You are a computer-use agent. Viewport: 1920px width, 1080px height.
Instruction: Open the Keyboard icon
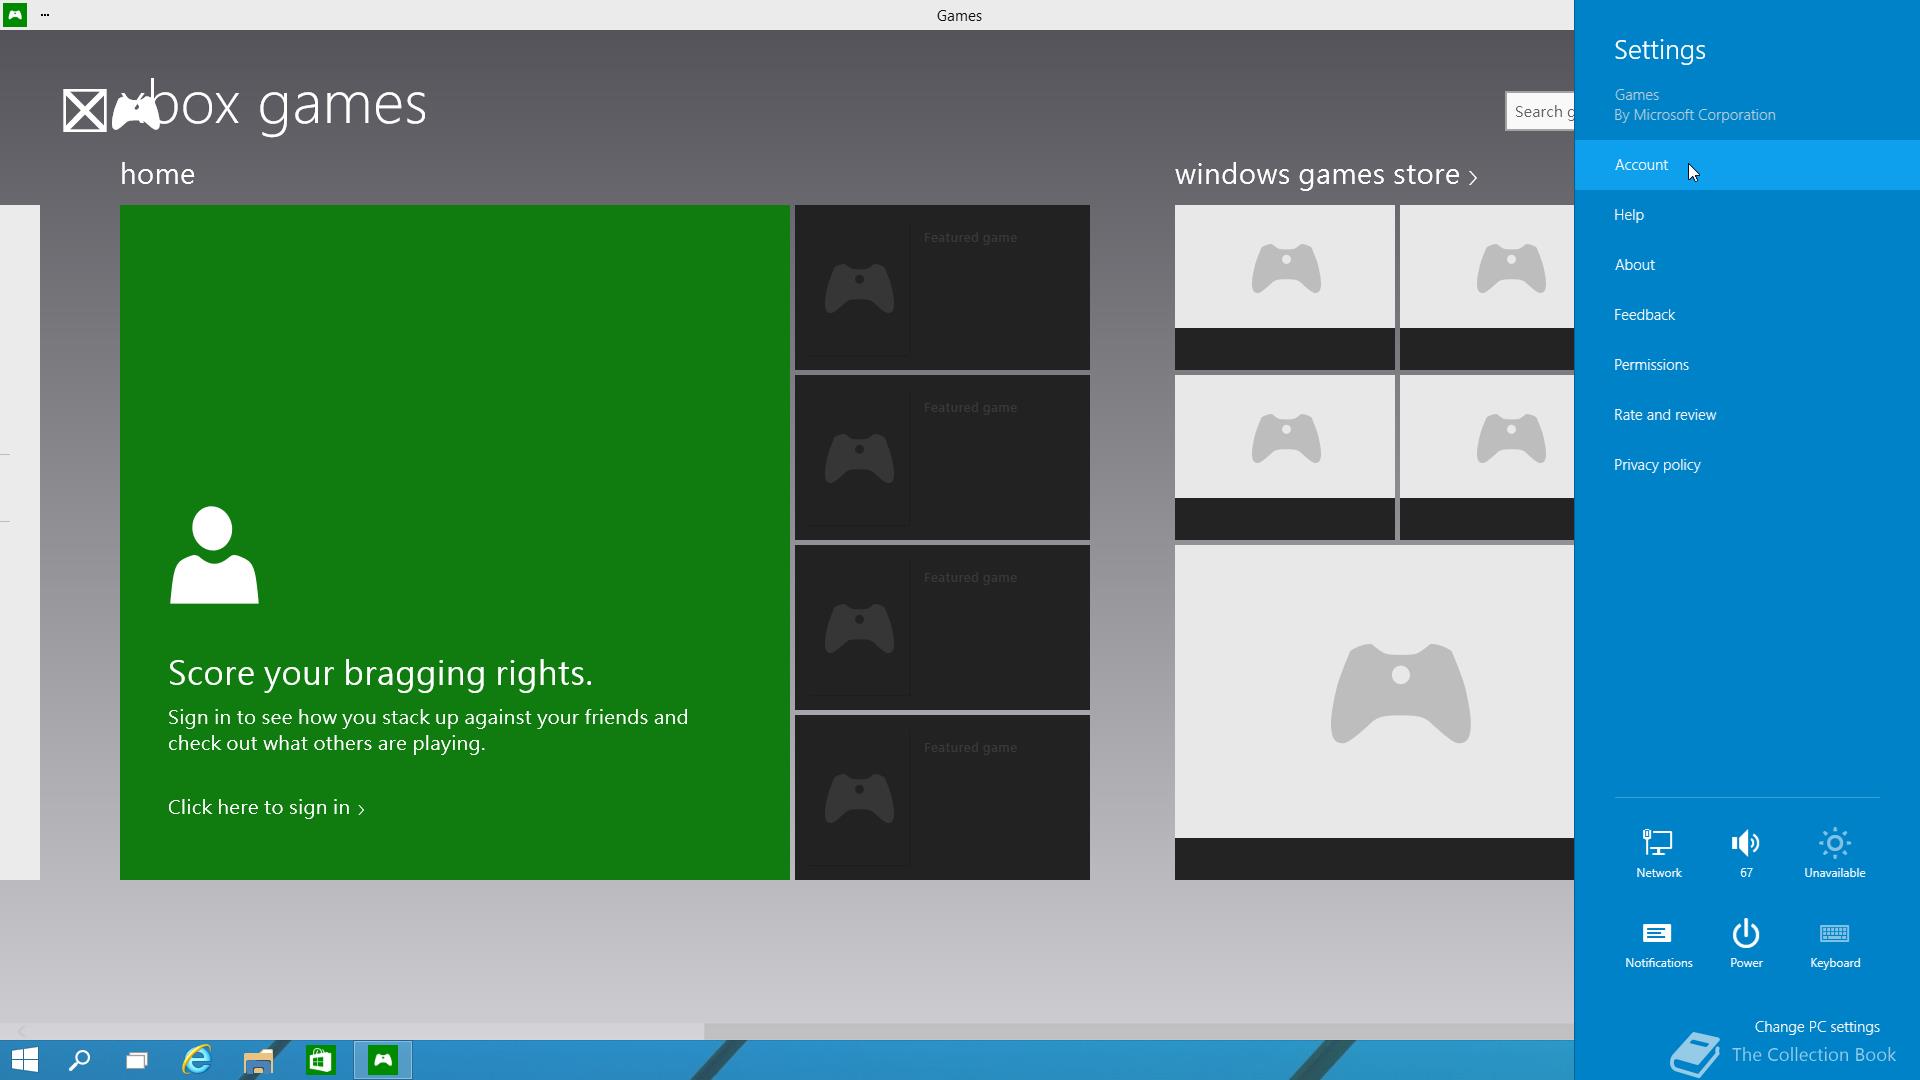(1834, 944)
